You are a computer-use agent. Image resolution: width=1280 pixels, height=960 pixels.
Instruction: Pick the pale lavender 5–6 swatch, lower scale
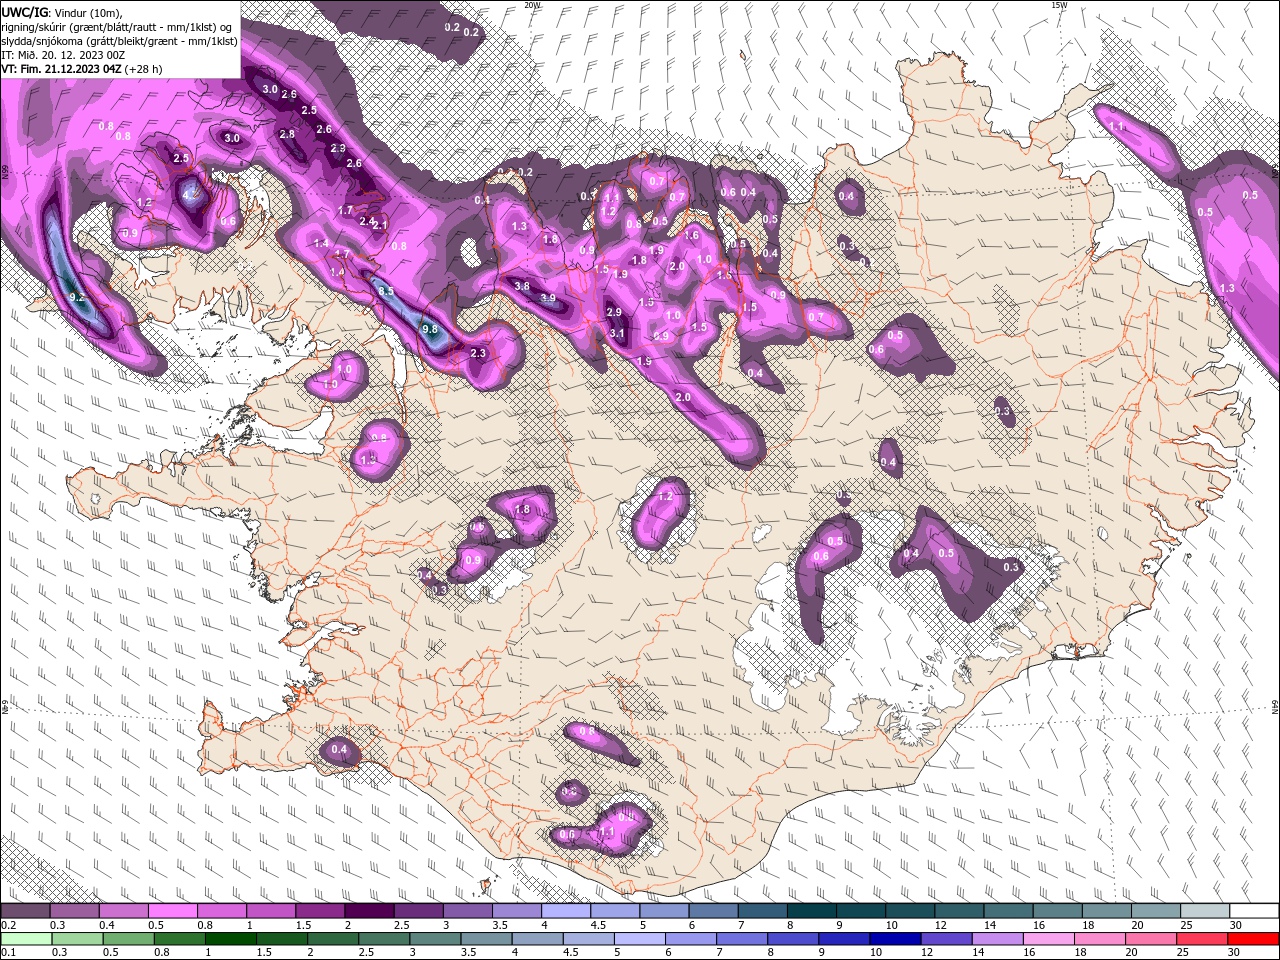tap(638, 939)
